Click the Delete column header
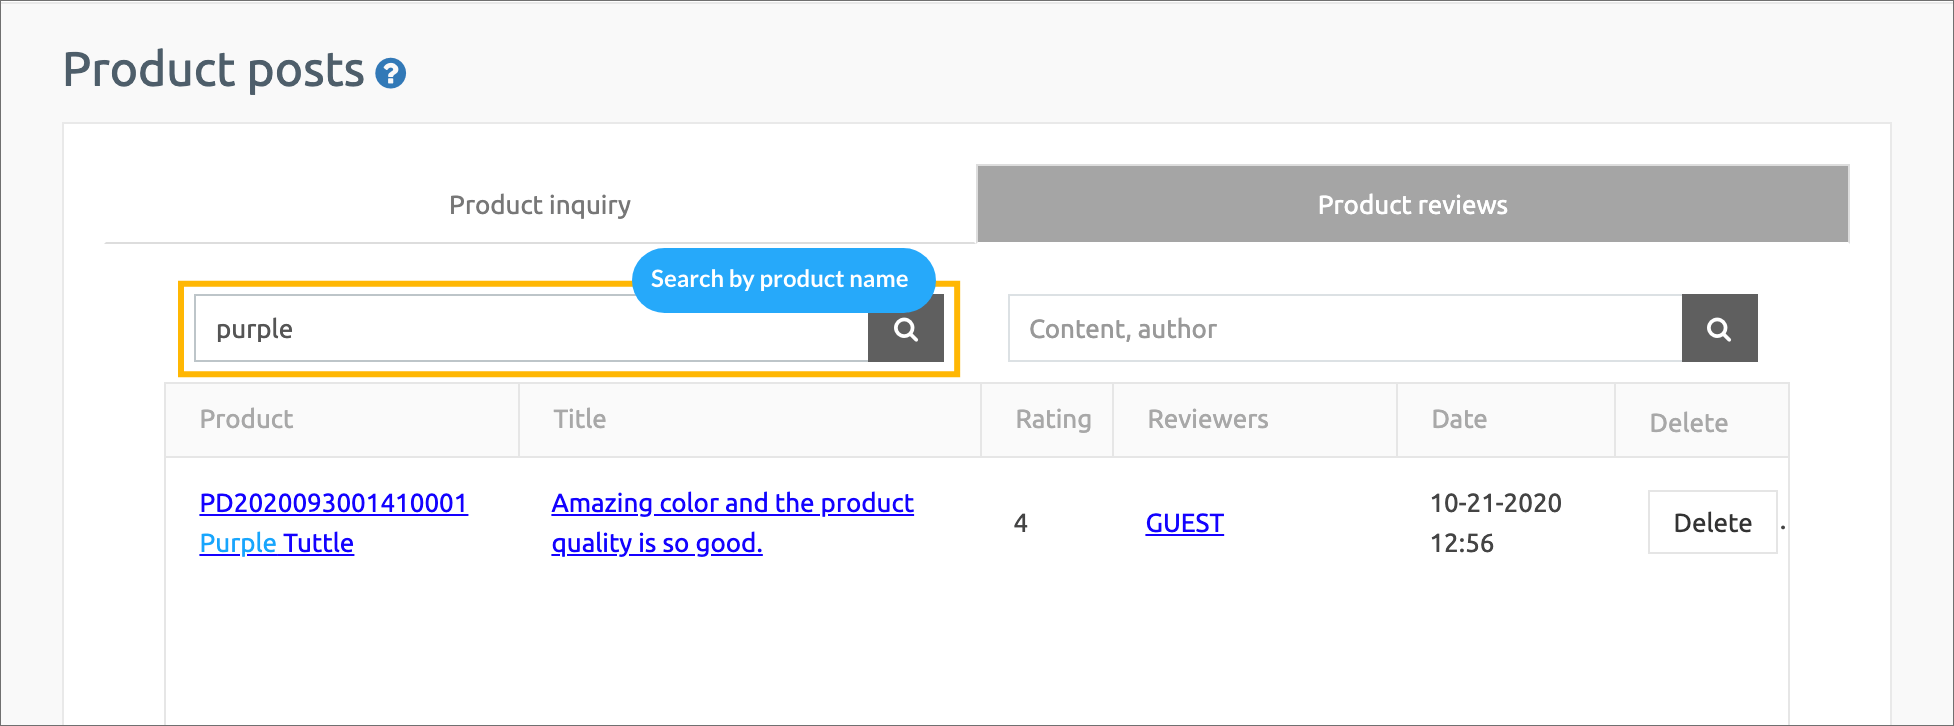The height and width of the screenshot is (726, 1954). 1688,423
